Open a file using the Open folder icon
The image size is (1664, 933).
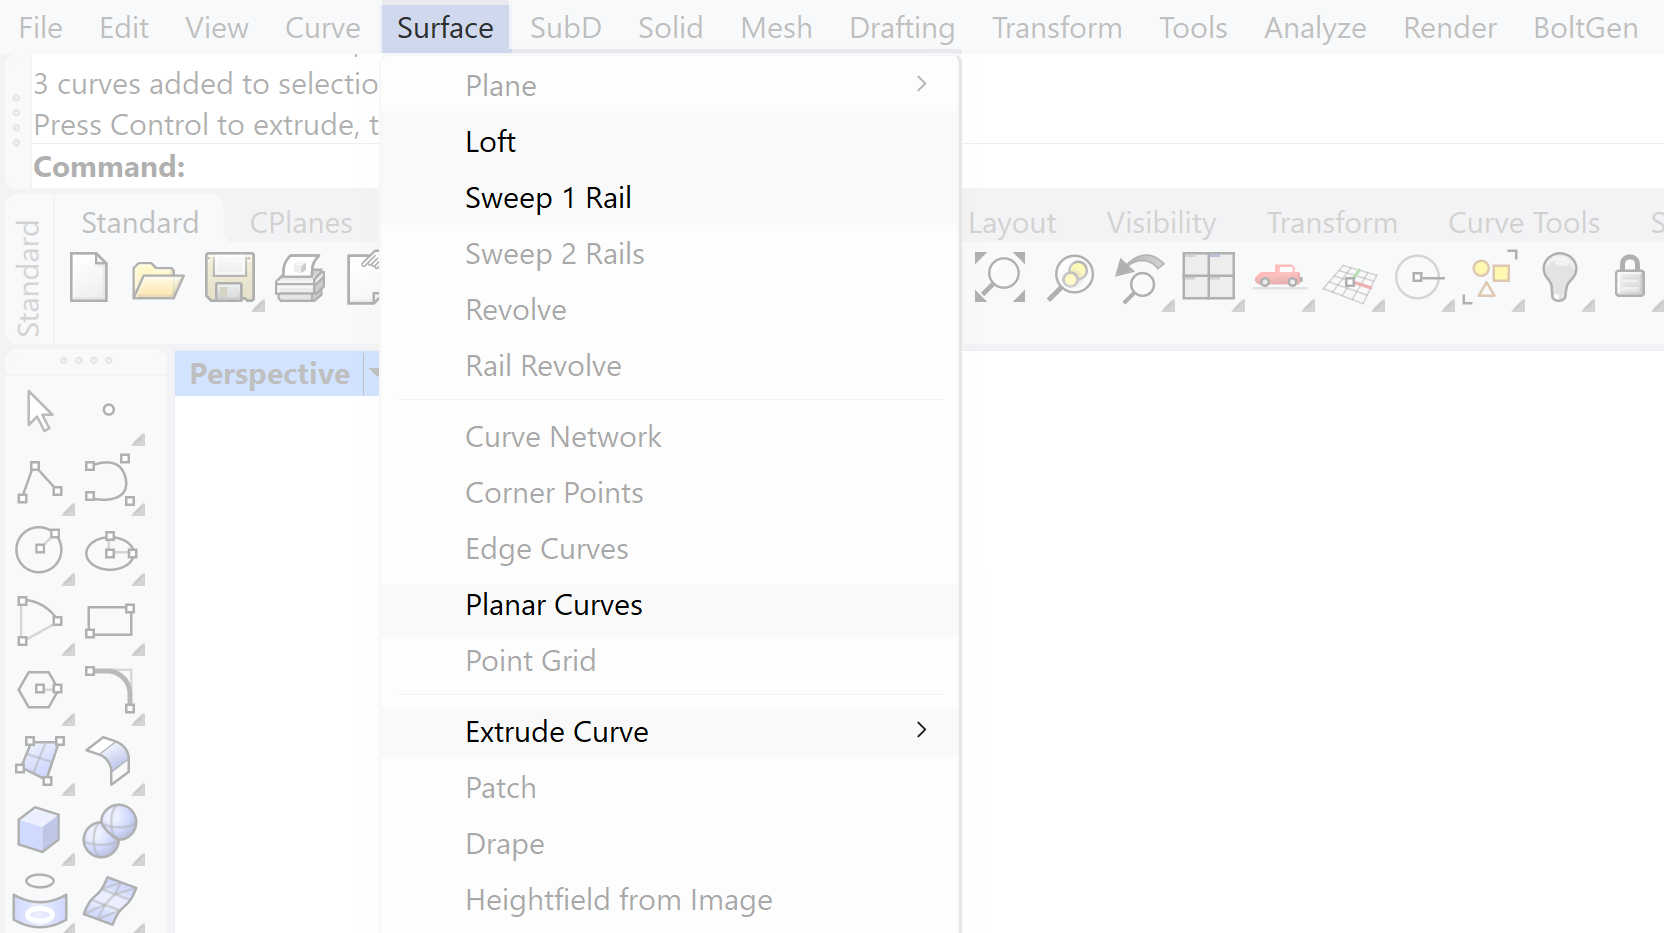click(158, 280)
